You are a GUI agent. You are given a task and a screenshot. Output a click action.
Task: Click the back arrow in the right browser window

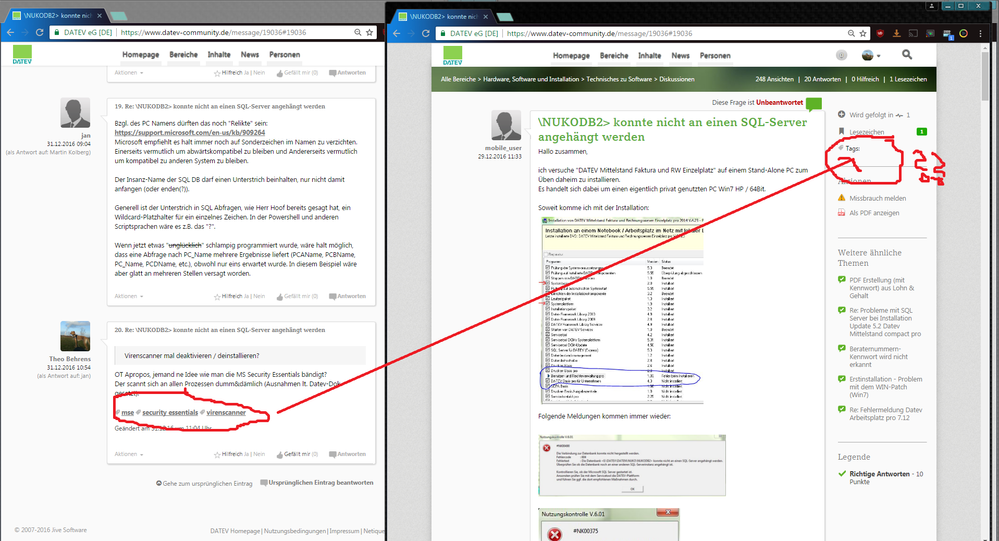point(397,33)
